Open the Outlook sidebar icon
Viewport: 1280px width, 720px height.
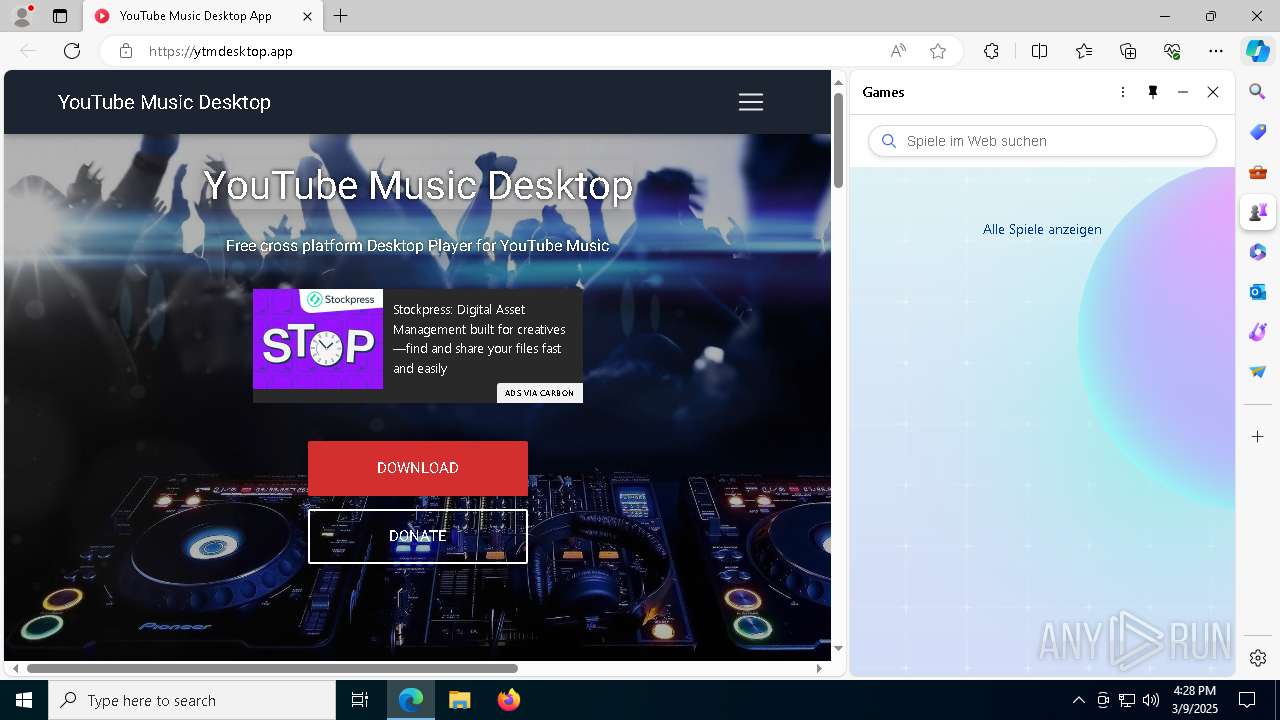[x=1258, y=292]
